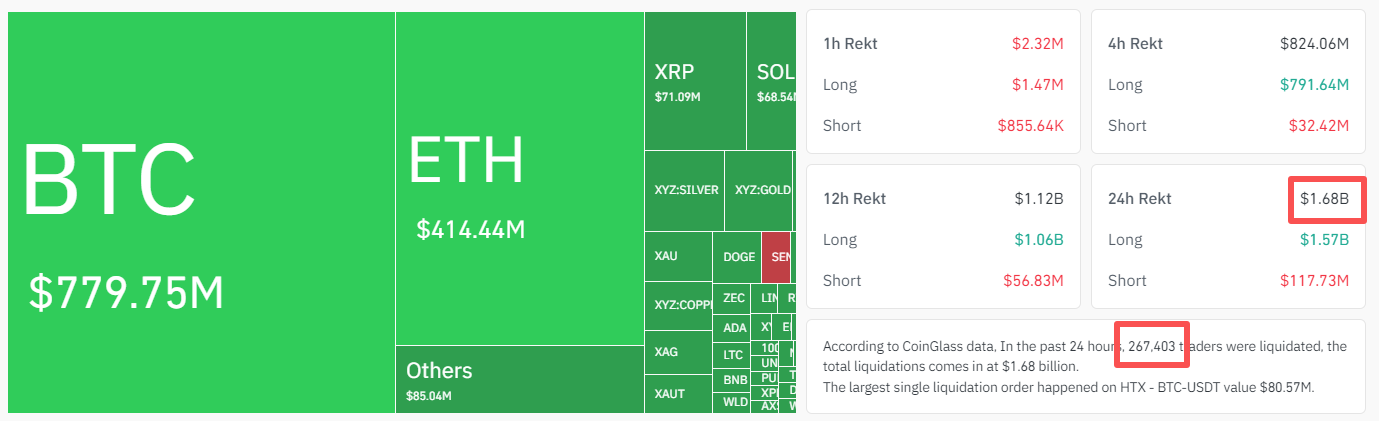Click the SOL heatmap tile
The height and width of the screenshot is (421, 1379).
click(771, 80)
